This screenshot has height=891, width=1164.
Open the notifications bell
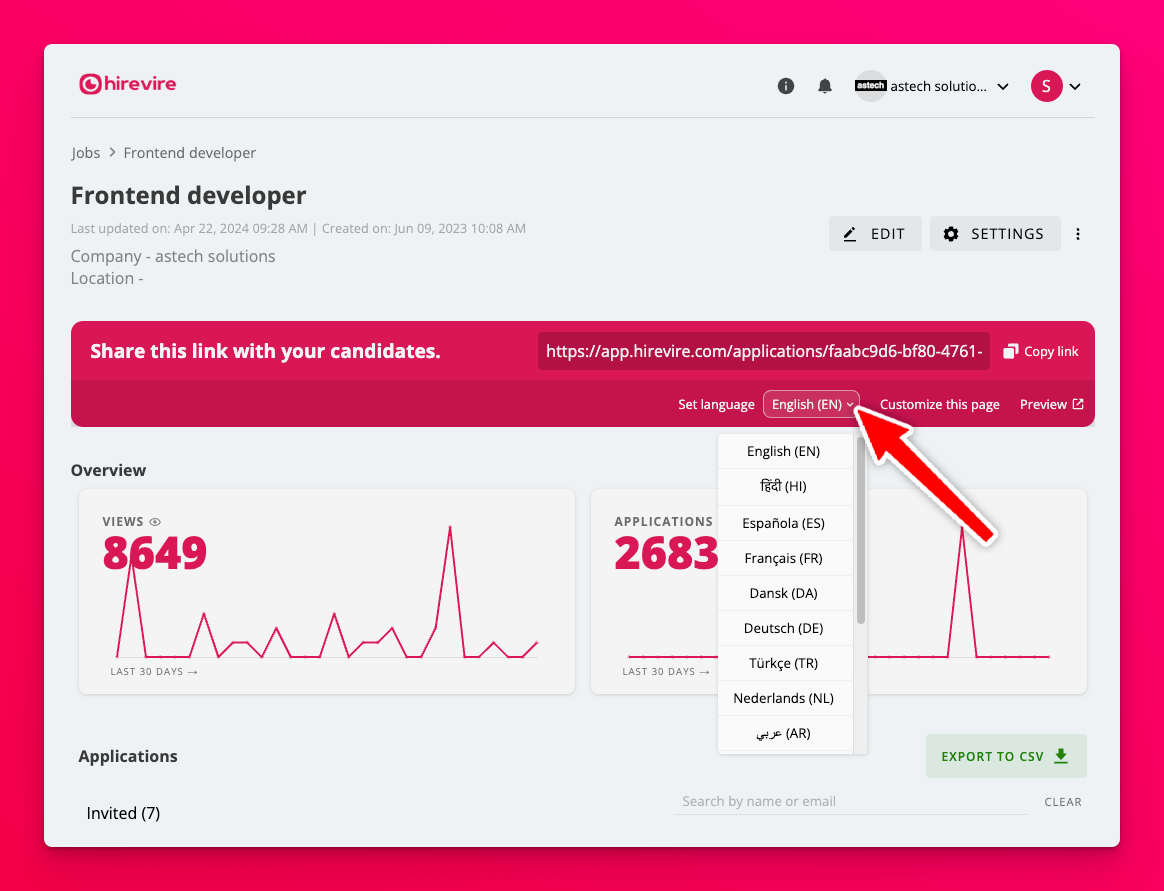pyautogui.click(x=825, y=86)
